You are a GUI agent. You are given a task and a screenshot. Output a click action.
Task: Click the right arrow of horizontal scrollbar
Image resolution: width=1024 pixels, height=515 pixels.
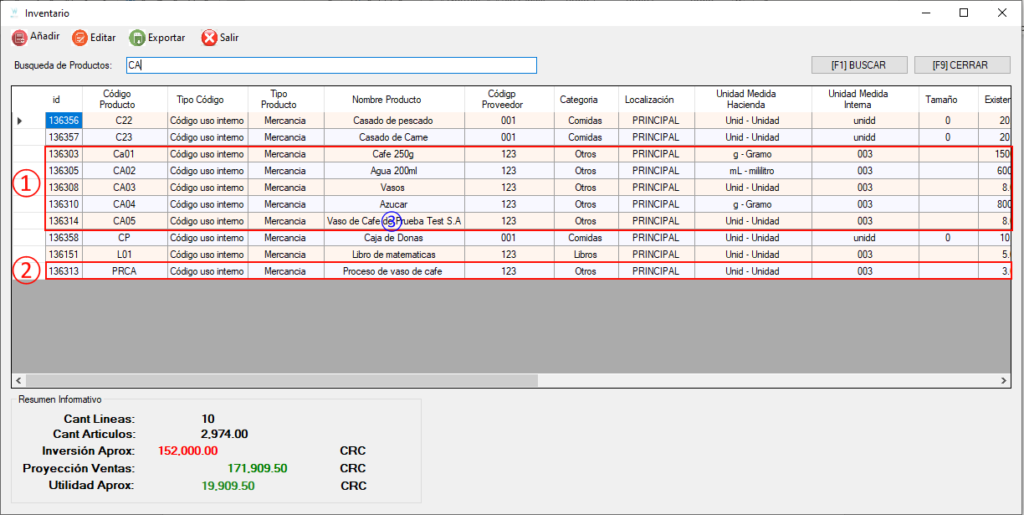click(x=1004, y=381)
